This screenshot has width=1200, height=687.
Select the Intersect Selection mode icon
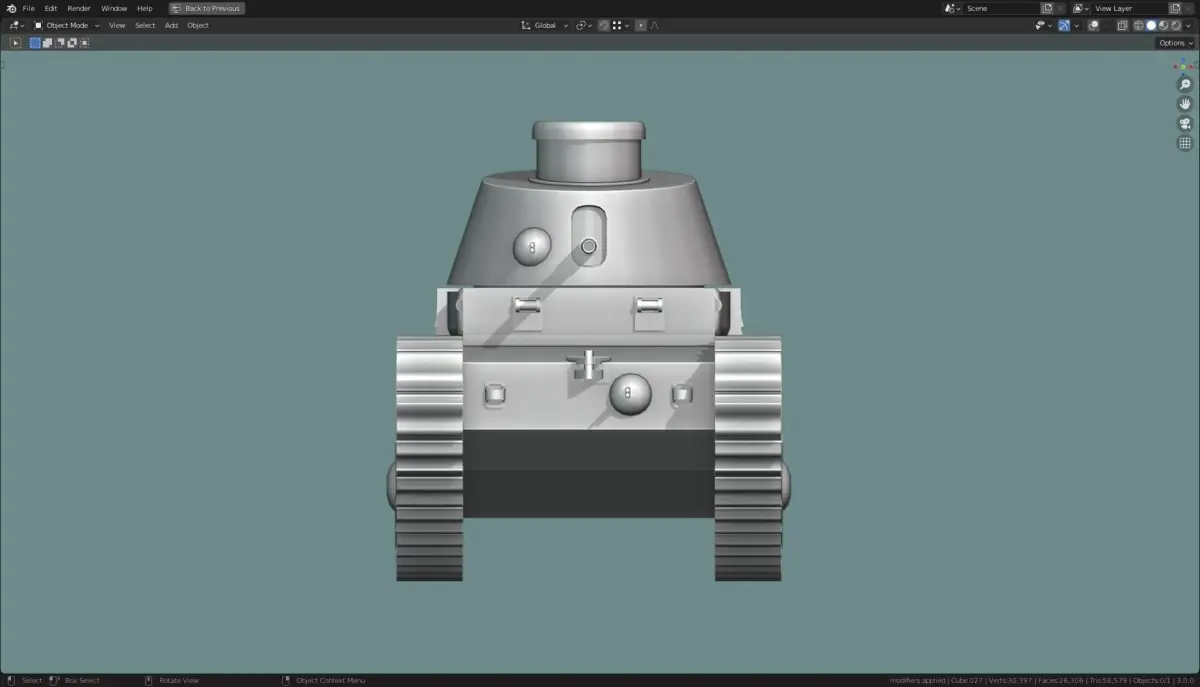[x=85, y=43]
